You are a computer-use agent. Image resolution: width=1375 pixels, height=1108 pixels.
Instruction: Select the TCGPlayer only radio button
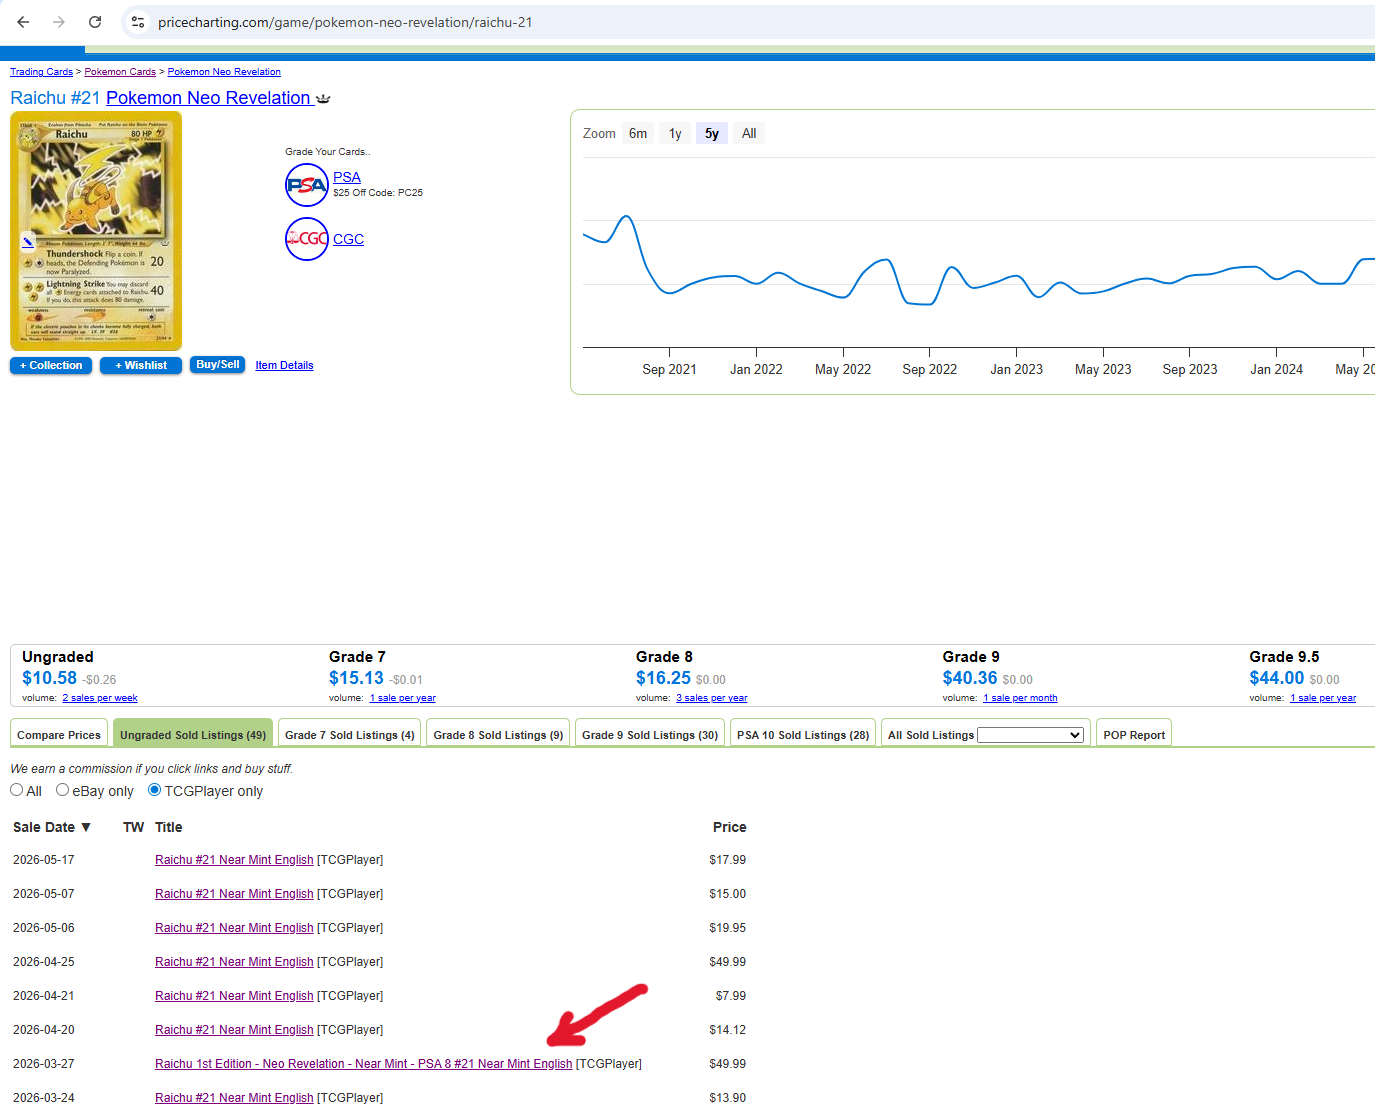pyautogui.click(x=155, y=790)
